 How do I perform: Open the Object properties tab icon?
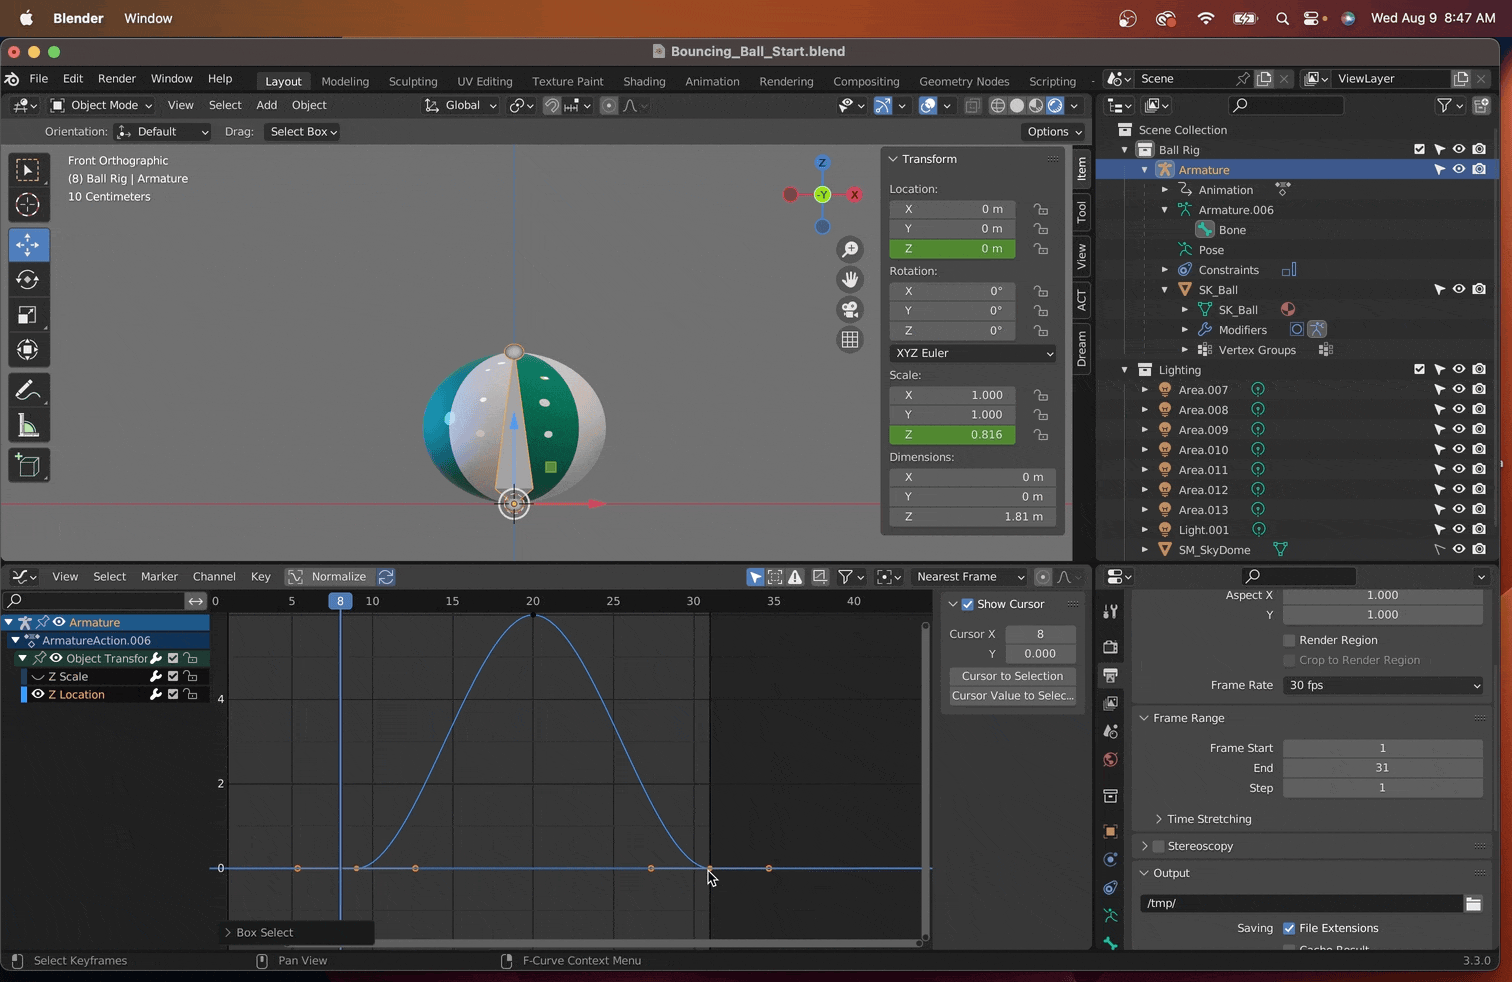click(x=1110, y=831)
